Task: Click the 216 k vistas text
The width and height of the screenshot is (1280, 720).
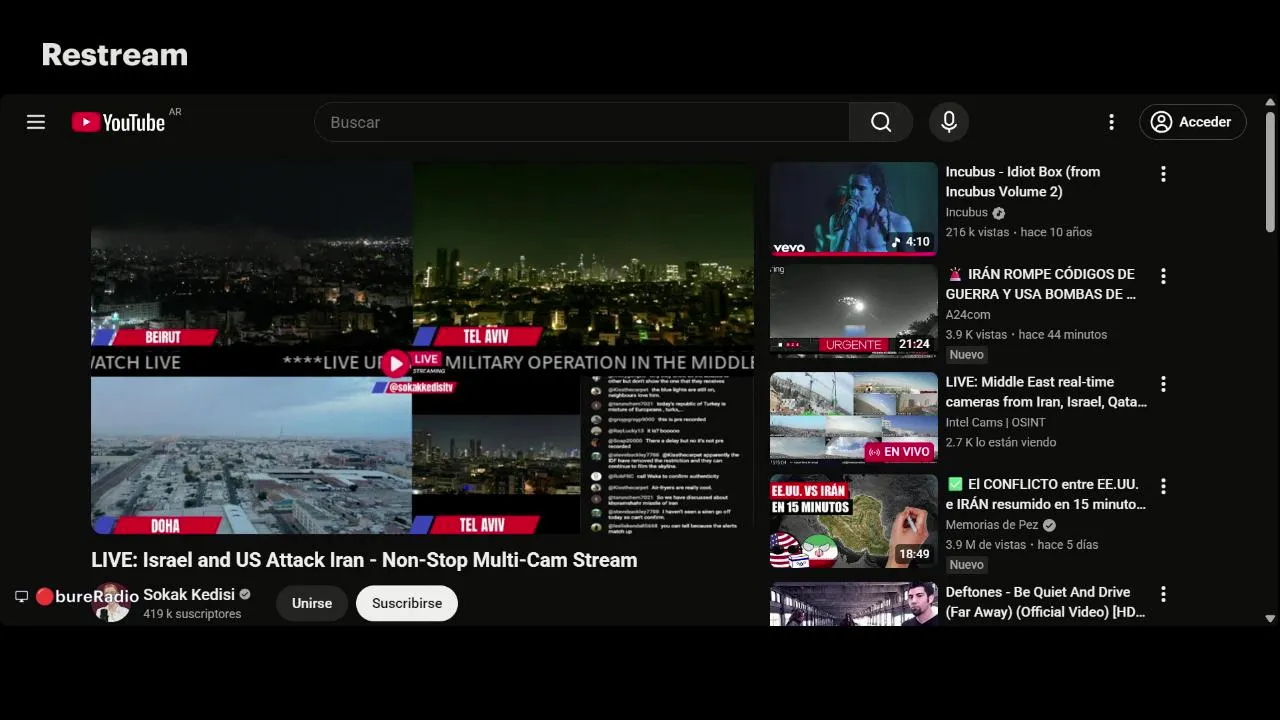Action: tap(978, 232)
